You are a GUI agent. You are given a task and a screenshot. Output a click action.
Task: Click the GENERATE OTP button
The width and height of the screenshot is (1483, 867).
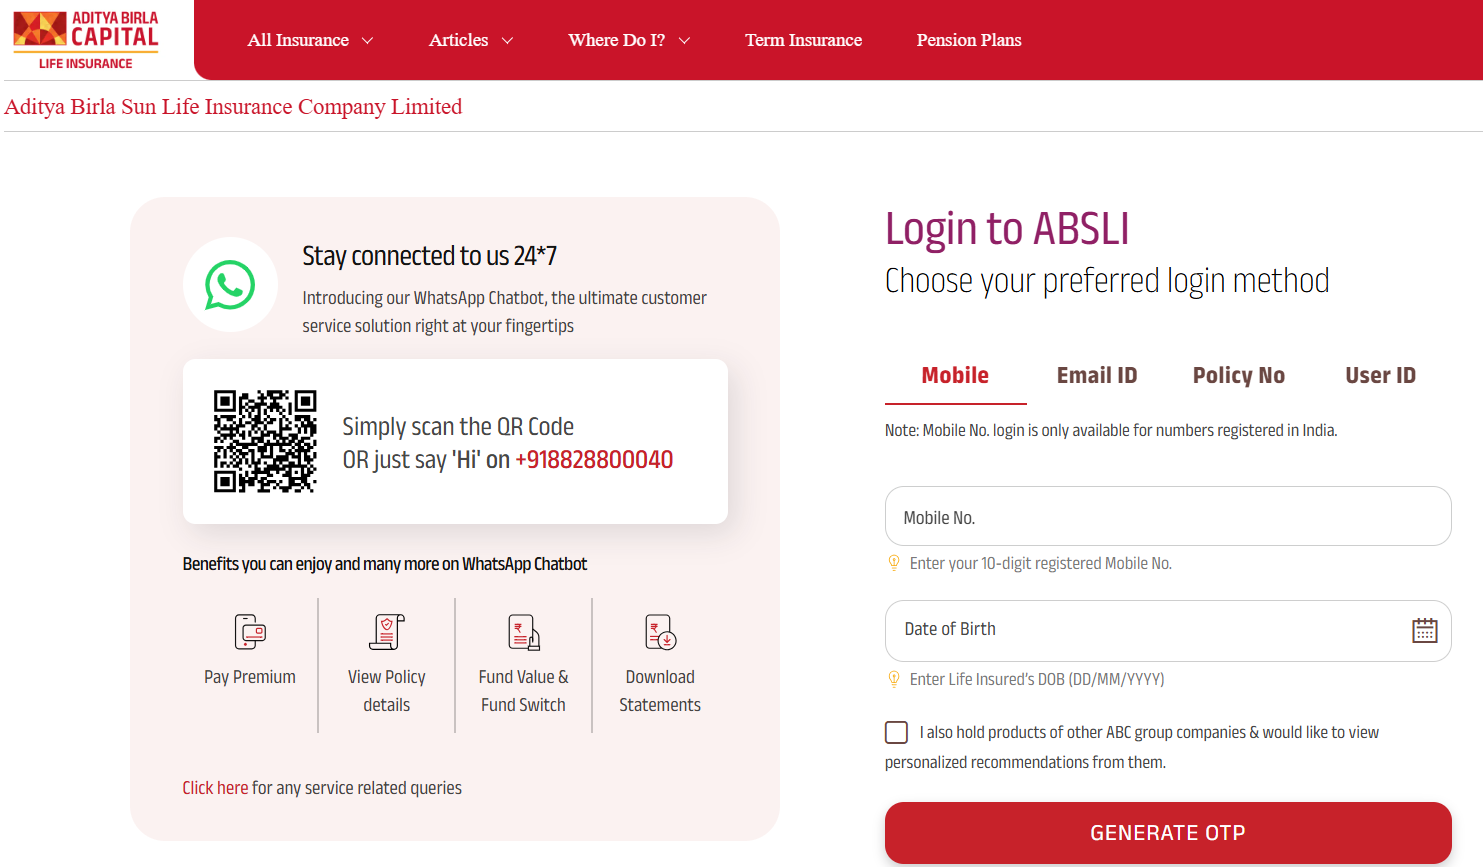(x=1167, y=832)
